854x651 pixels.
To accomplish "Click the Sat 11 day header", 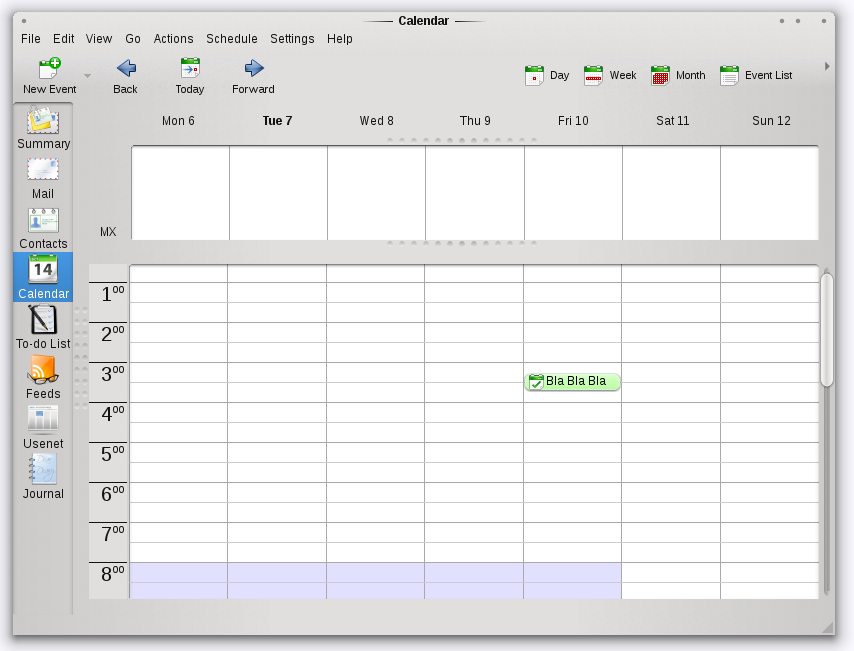I will click(x=673, y=121).
